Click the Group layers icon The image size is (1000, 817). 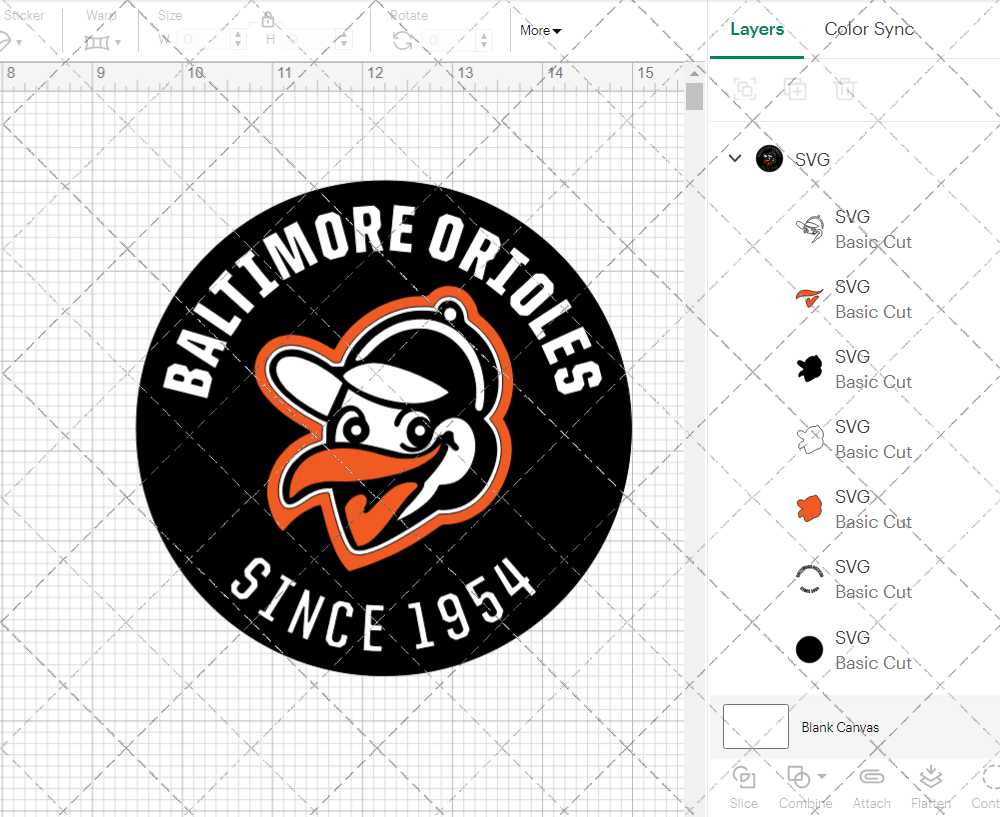coord(745,89)
